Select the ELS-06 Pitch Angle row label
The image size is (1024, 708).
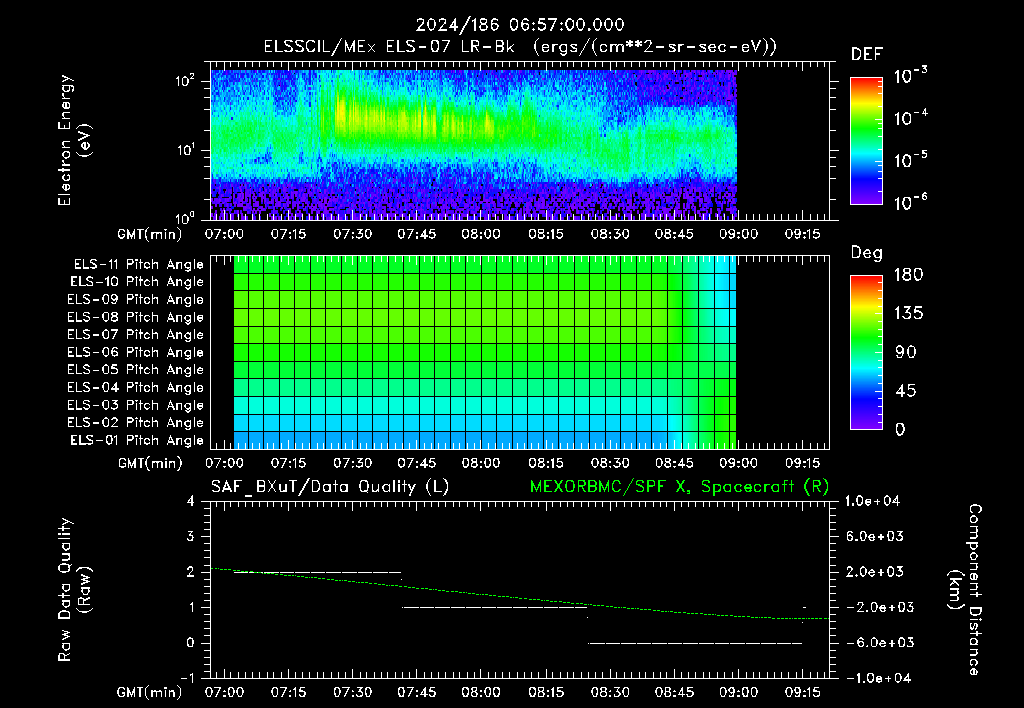click(135, 353)
